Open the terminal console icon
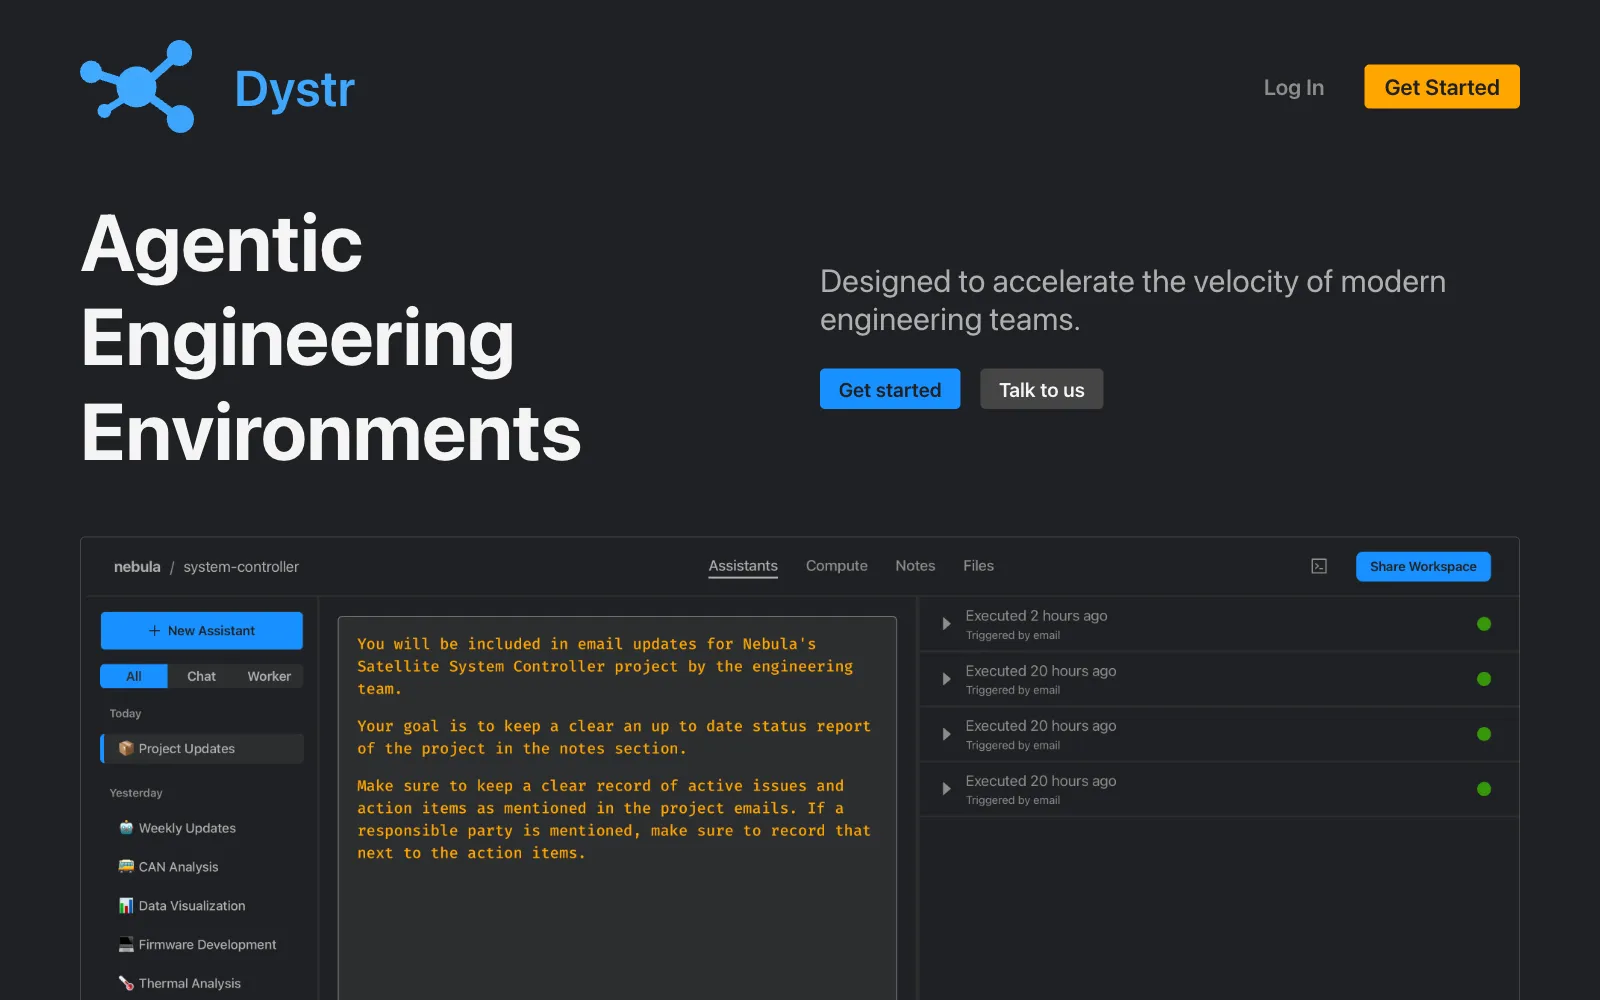Viewport: 1600px width, 1000px height. click(1319, 566)
